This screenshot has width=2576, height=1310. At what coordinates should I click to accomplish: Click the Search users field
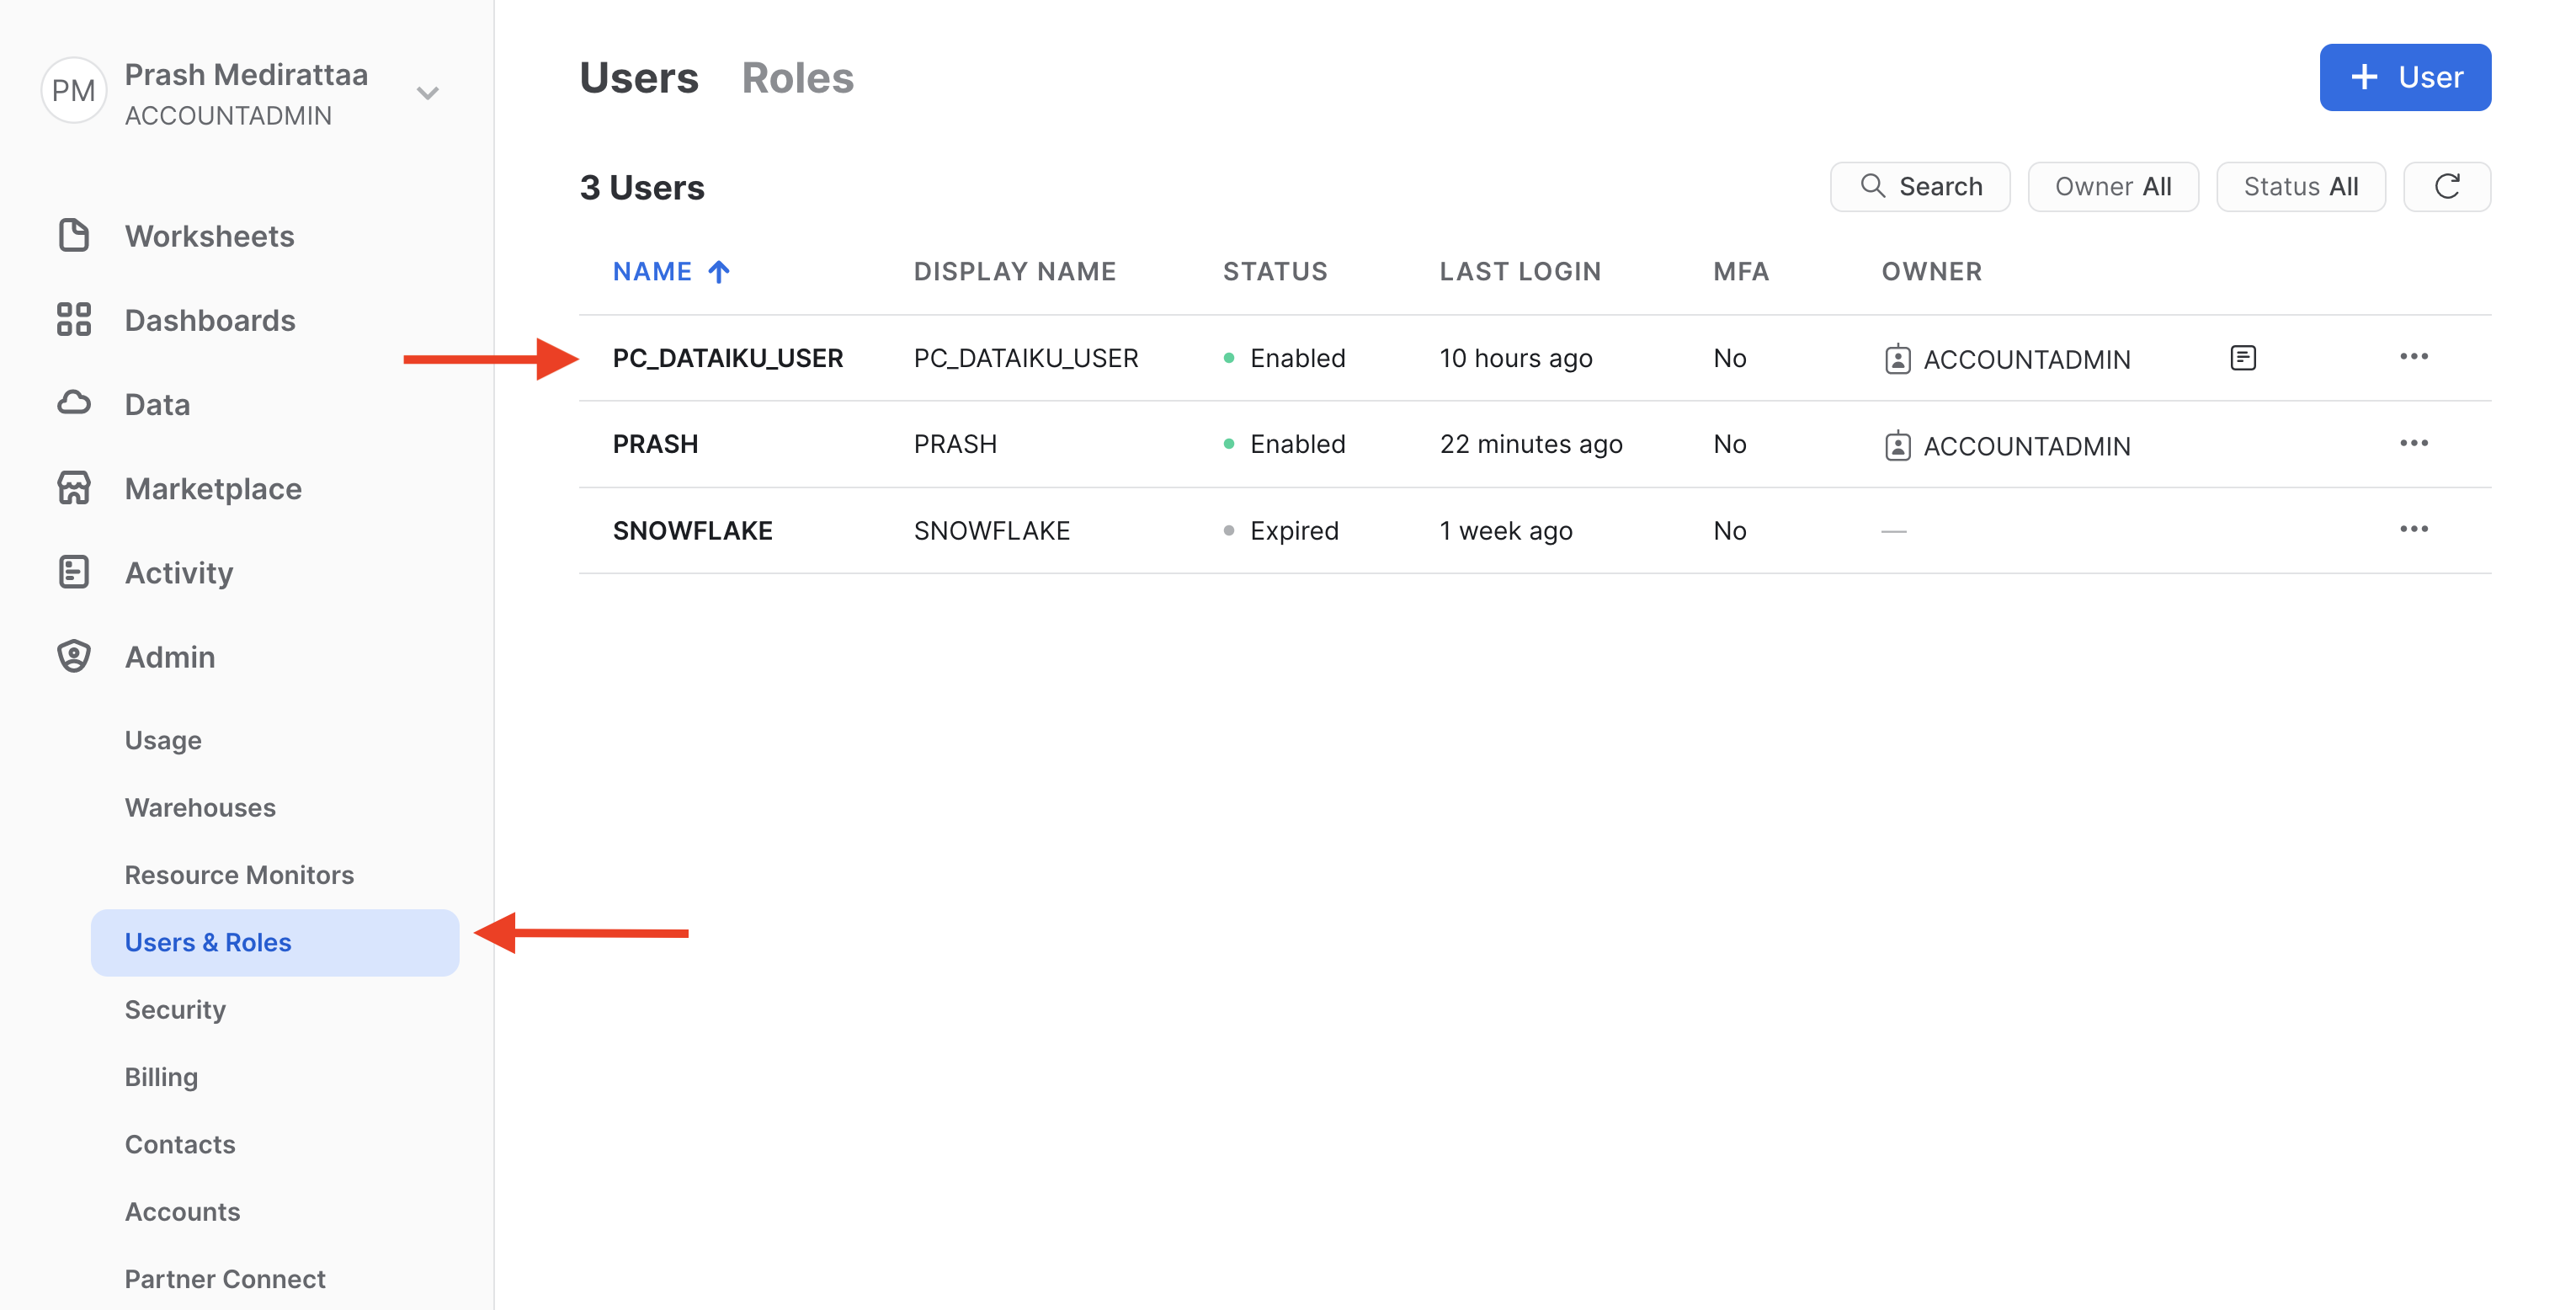[1919, 187]
